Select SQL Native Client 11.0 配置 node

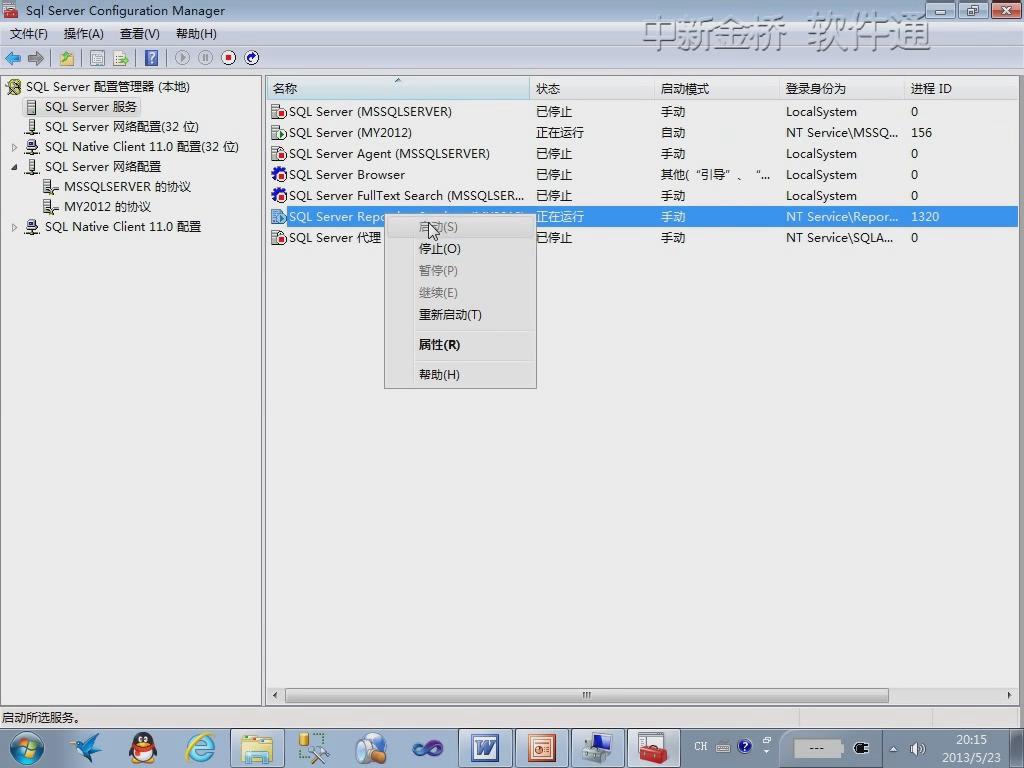(123, 227)
